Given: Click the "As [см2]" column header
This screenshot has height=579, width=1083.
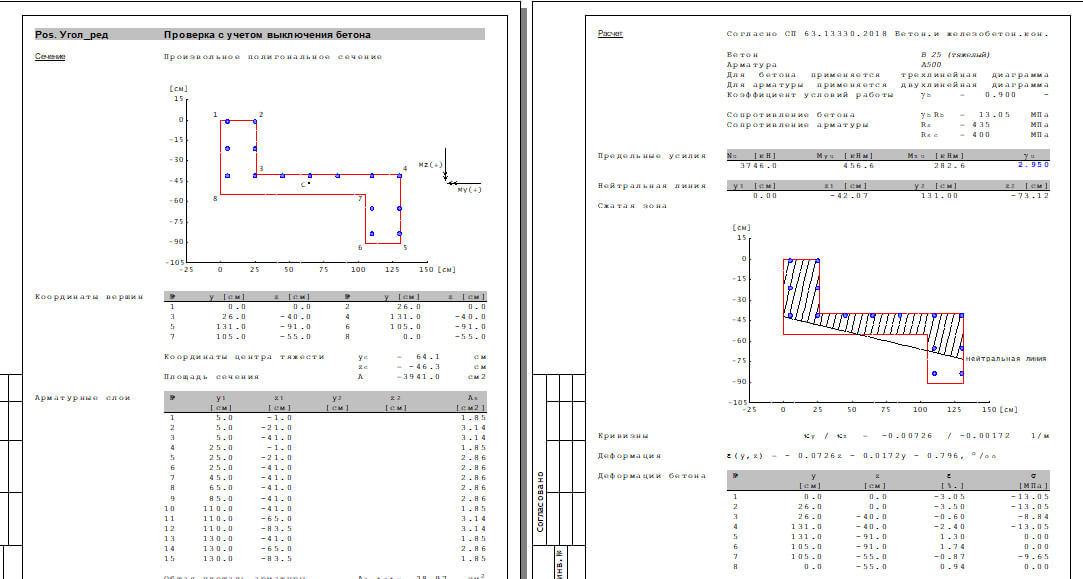Looking at the screenshot, I should coord(472,402).
